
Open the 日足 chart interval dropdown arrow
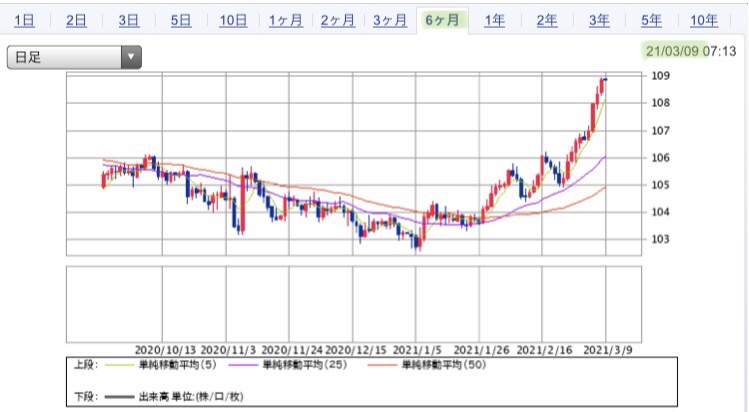coord(131,57)
